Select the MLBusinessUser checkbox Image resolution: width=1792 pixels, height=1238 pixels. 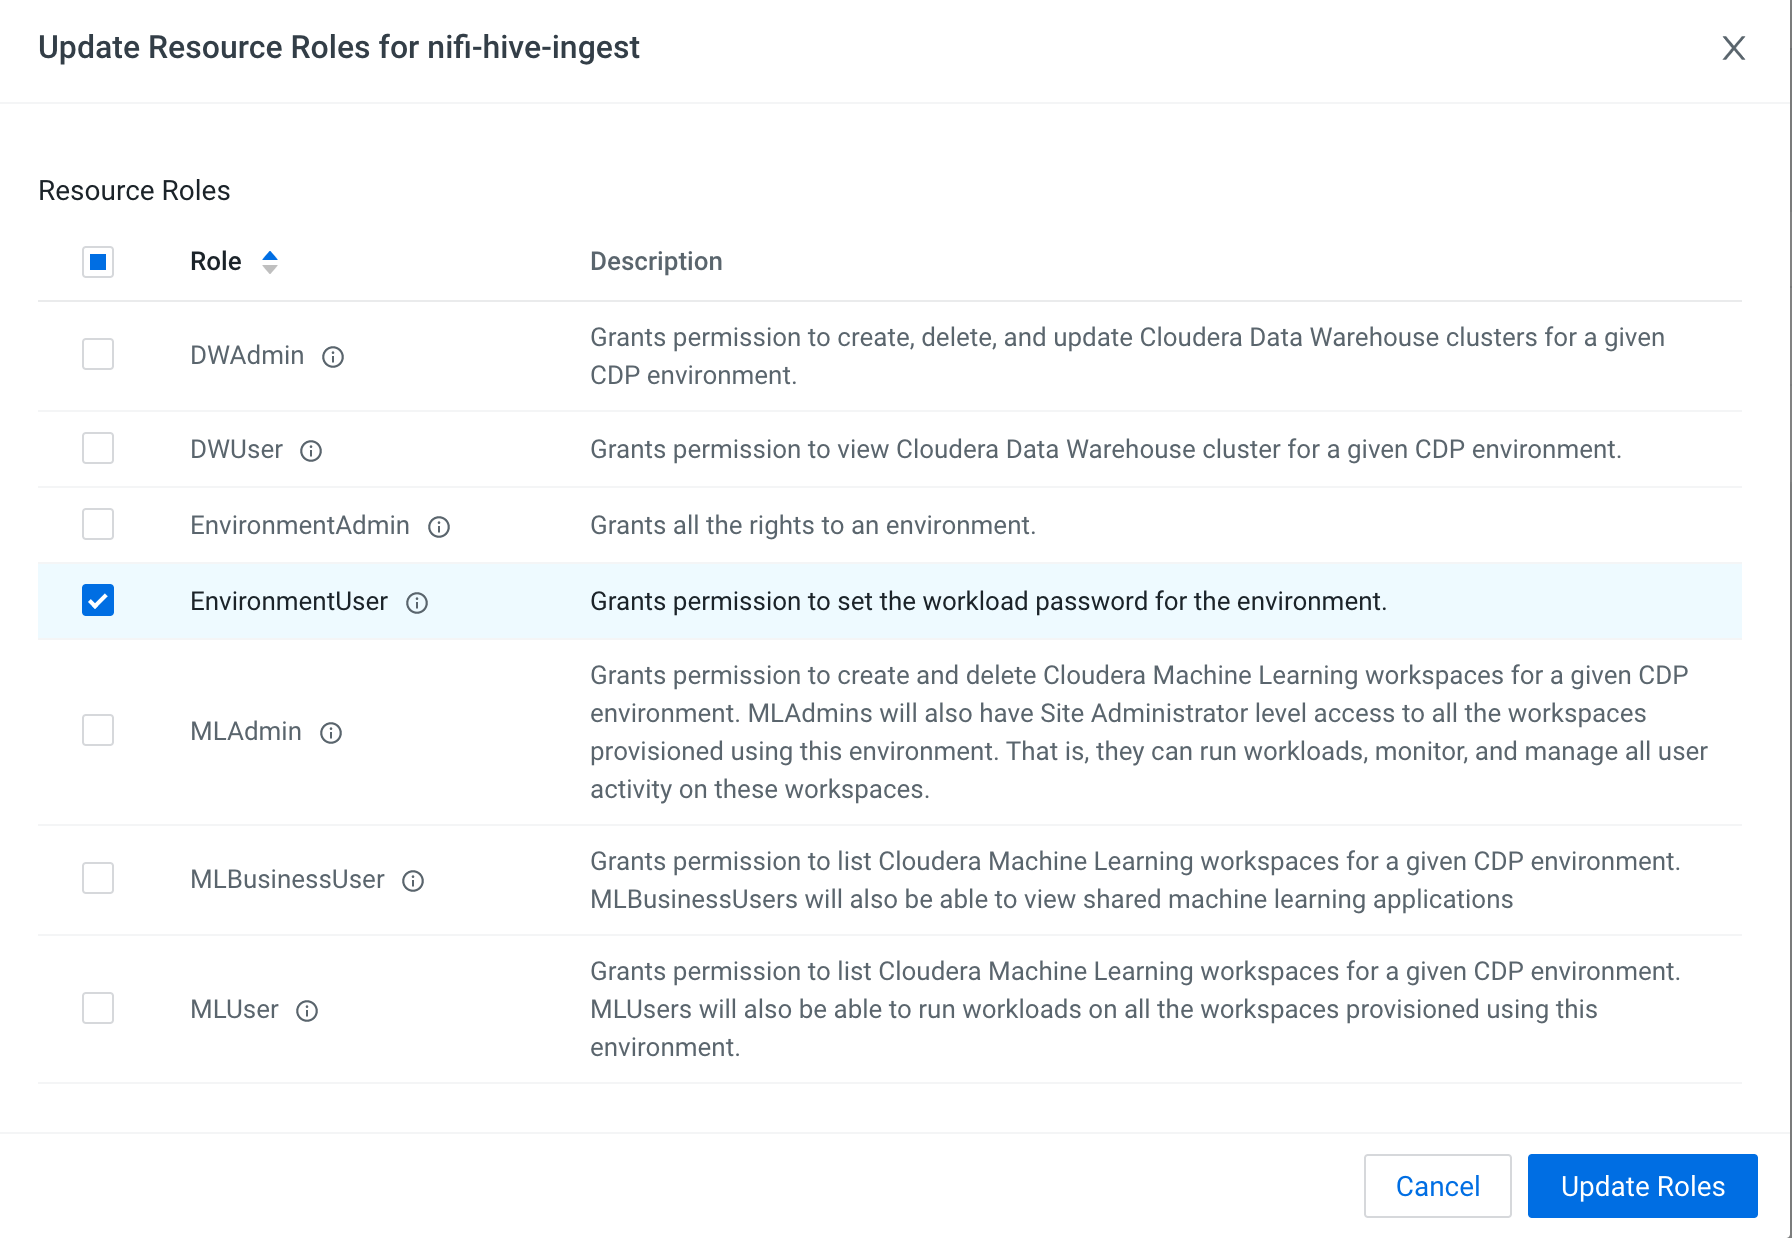tap(98, 878)
